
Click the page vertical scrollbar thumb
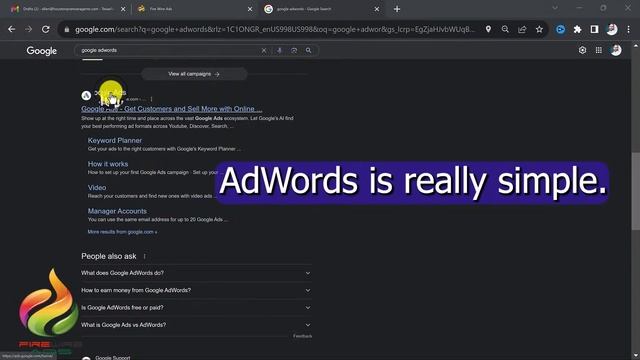pos(636,191)
